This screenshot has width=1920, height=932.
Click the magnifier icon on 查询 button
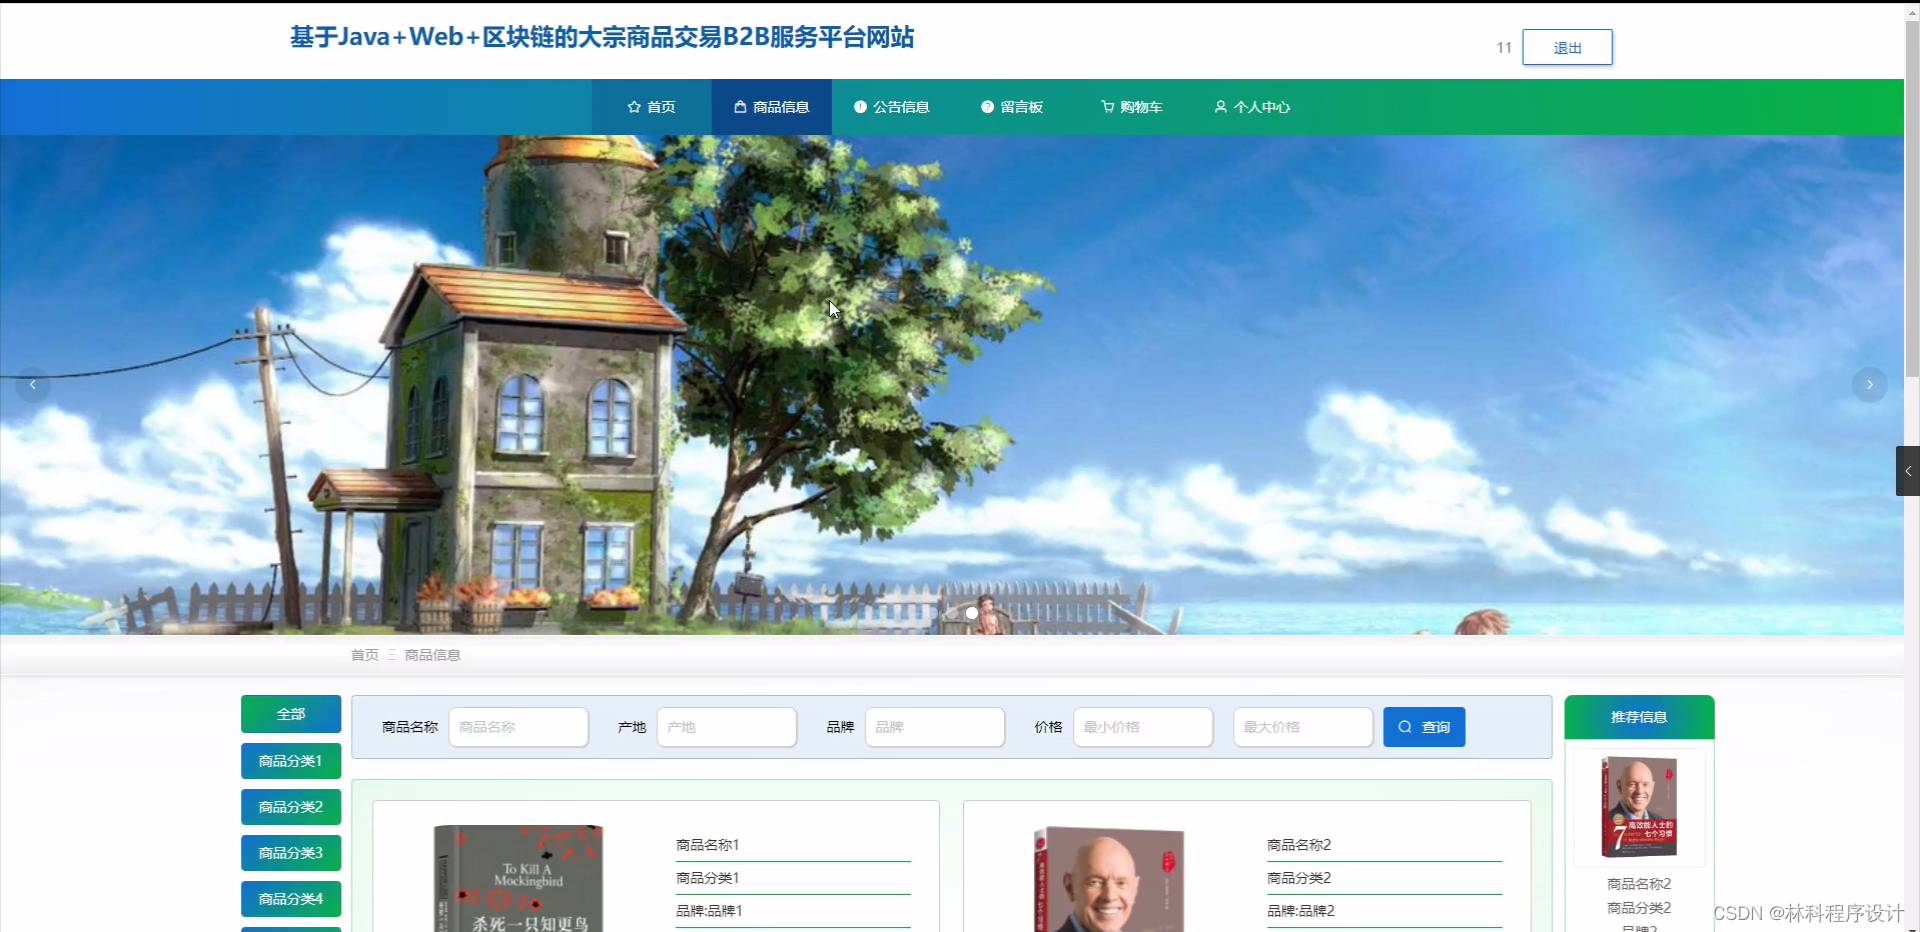click(x=1405, y=727)
